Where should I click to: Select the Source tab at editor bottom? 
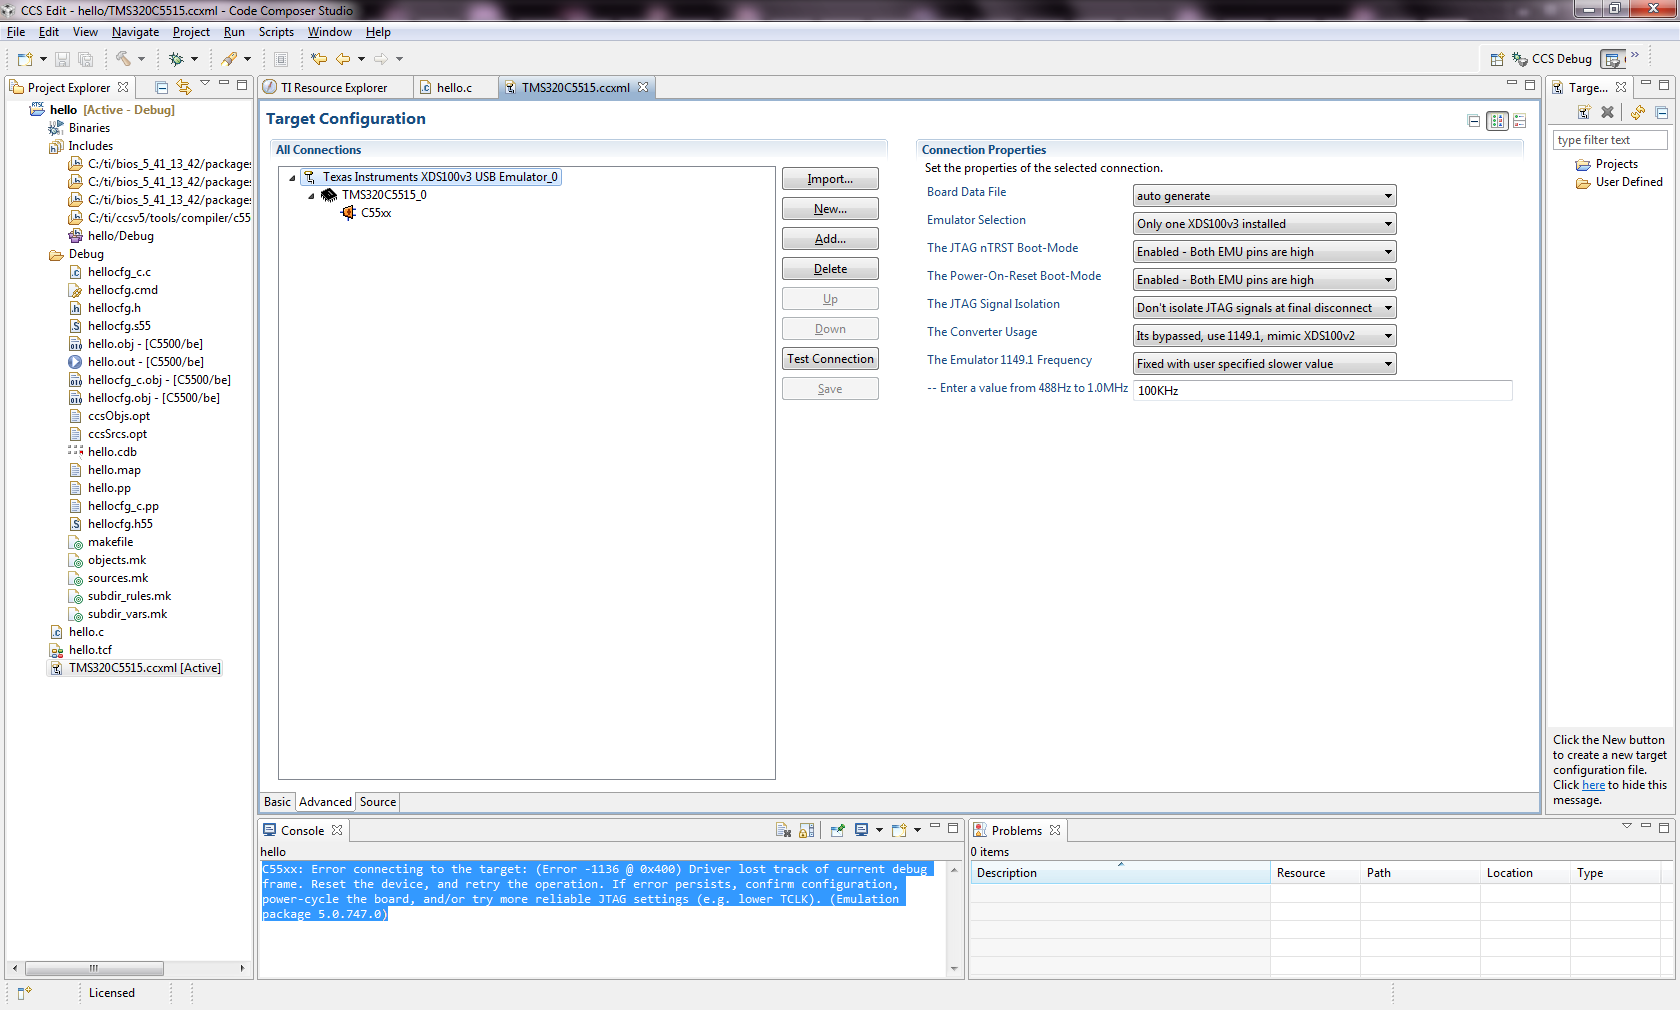pyautogui.click(x=378, y=802)
